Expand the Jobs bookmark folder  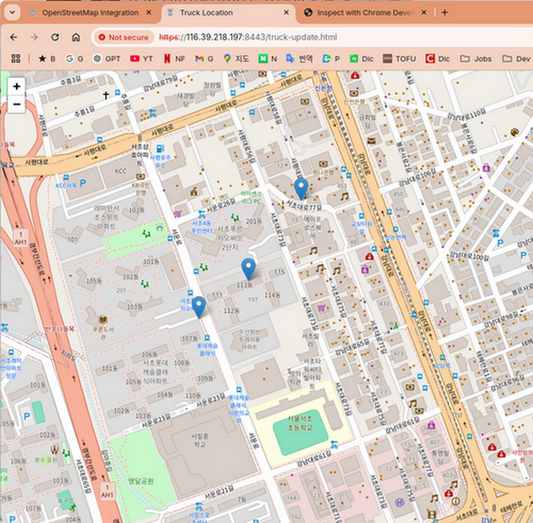click(x=476, y=59)
